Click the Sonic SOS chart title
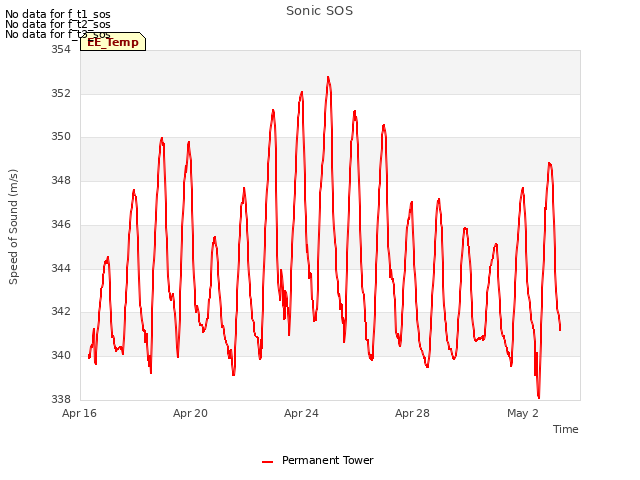Viewport: 640px width, 480px height. [319, 11]
